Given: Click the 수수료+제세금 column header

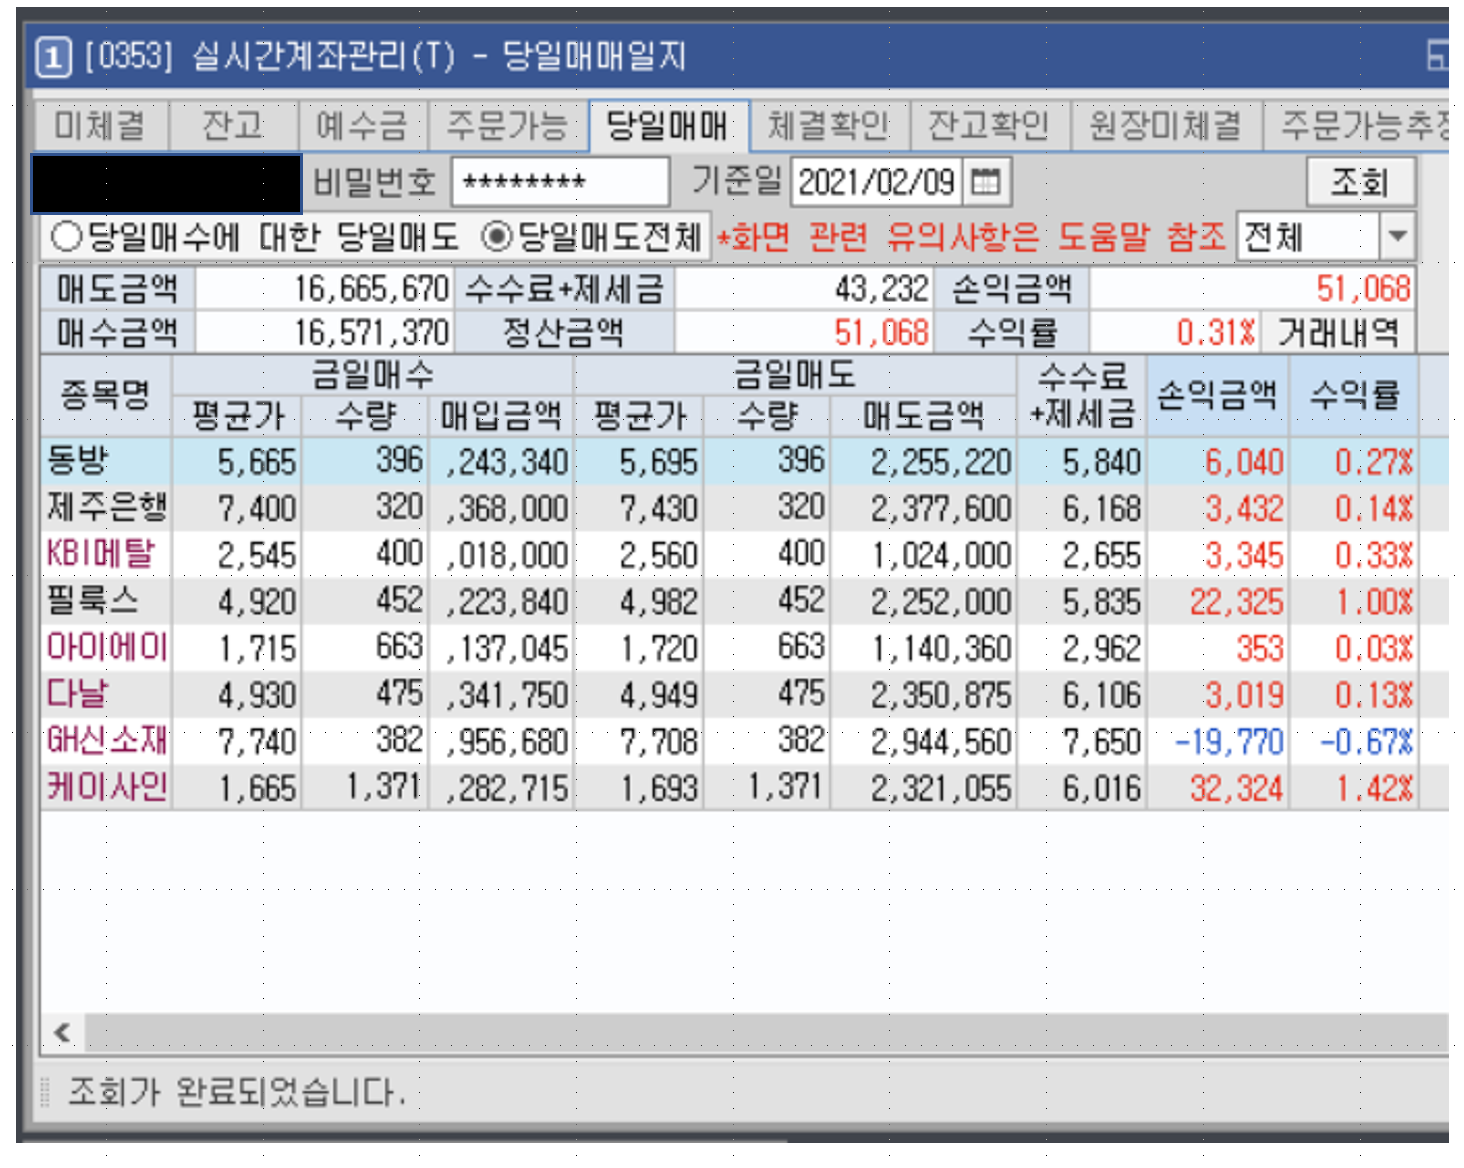Looking at the screenshot, I should [x=1083, y=395].
